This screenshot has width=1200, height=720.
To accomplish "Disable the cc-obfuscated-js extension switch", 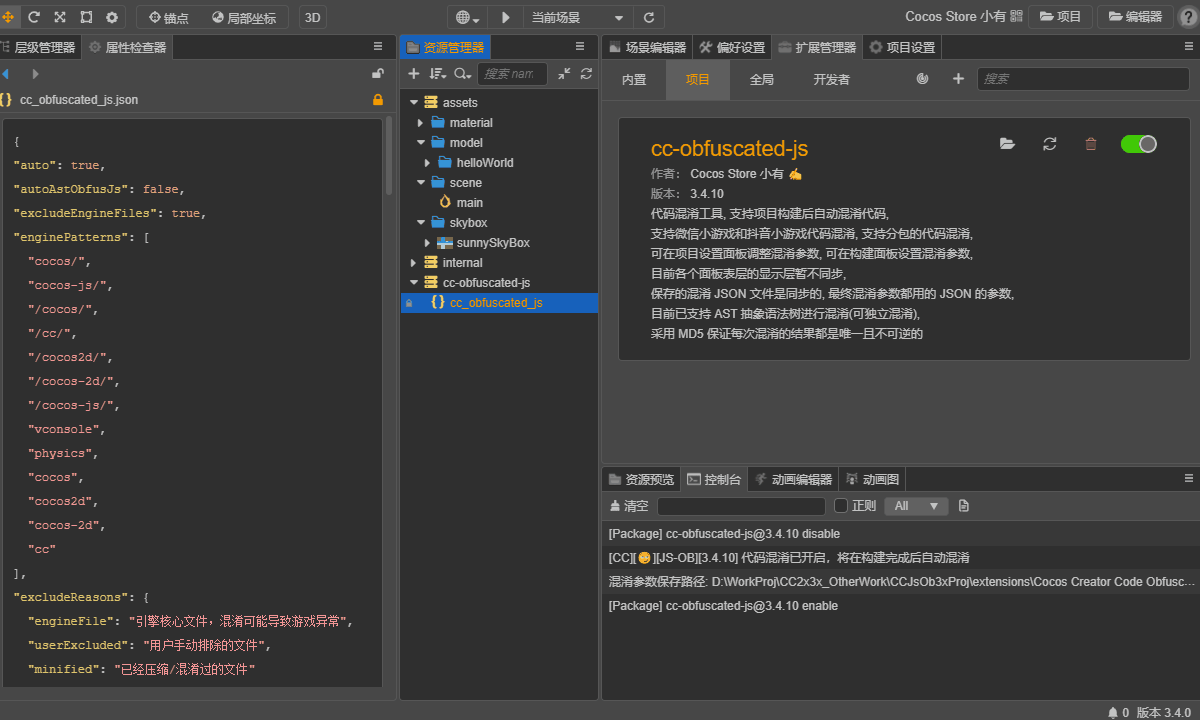I will click(x=1139, y=144).
